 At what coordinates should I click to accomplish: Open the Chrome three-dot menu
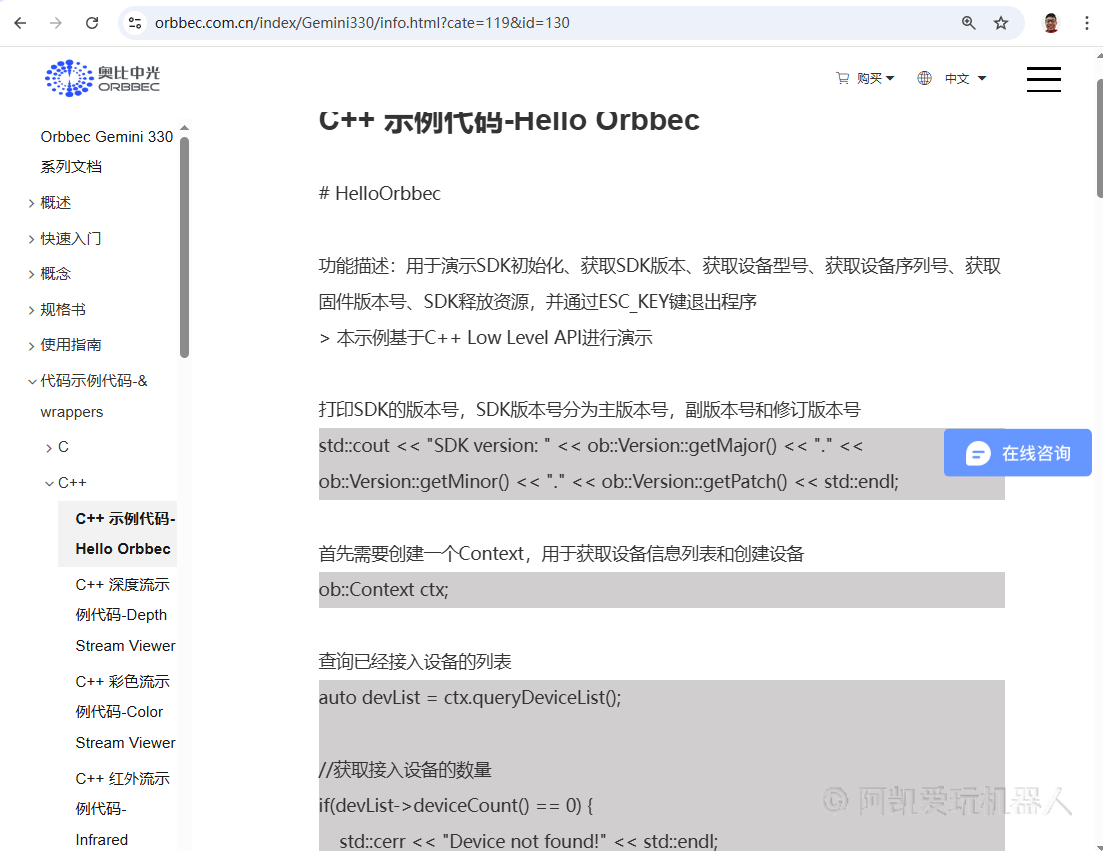point(1087,23)
